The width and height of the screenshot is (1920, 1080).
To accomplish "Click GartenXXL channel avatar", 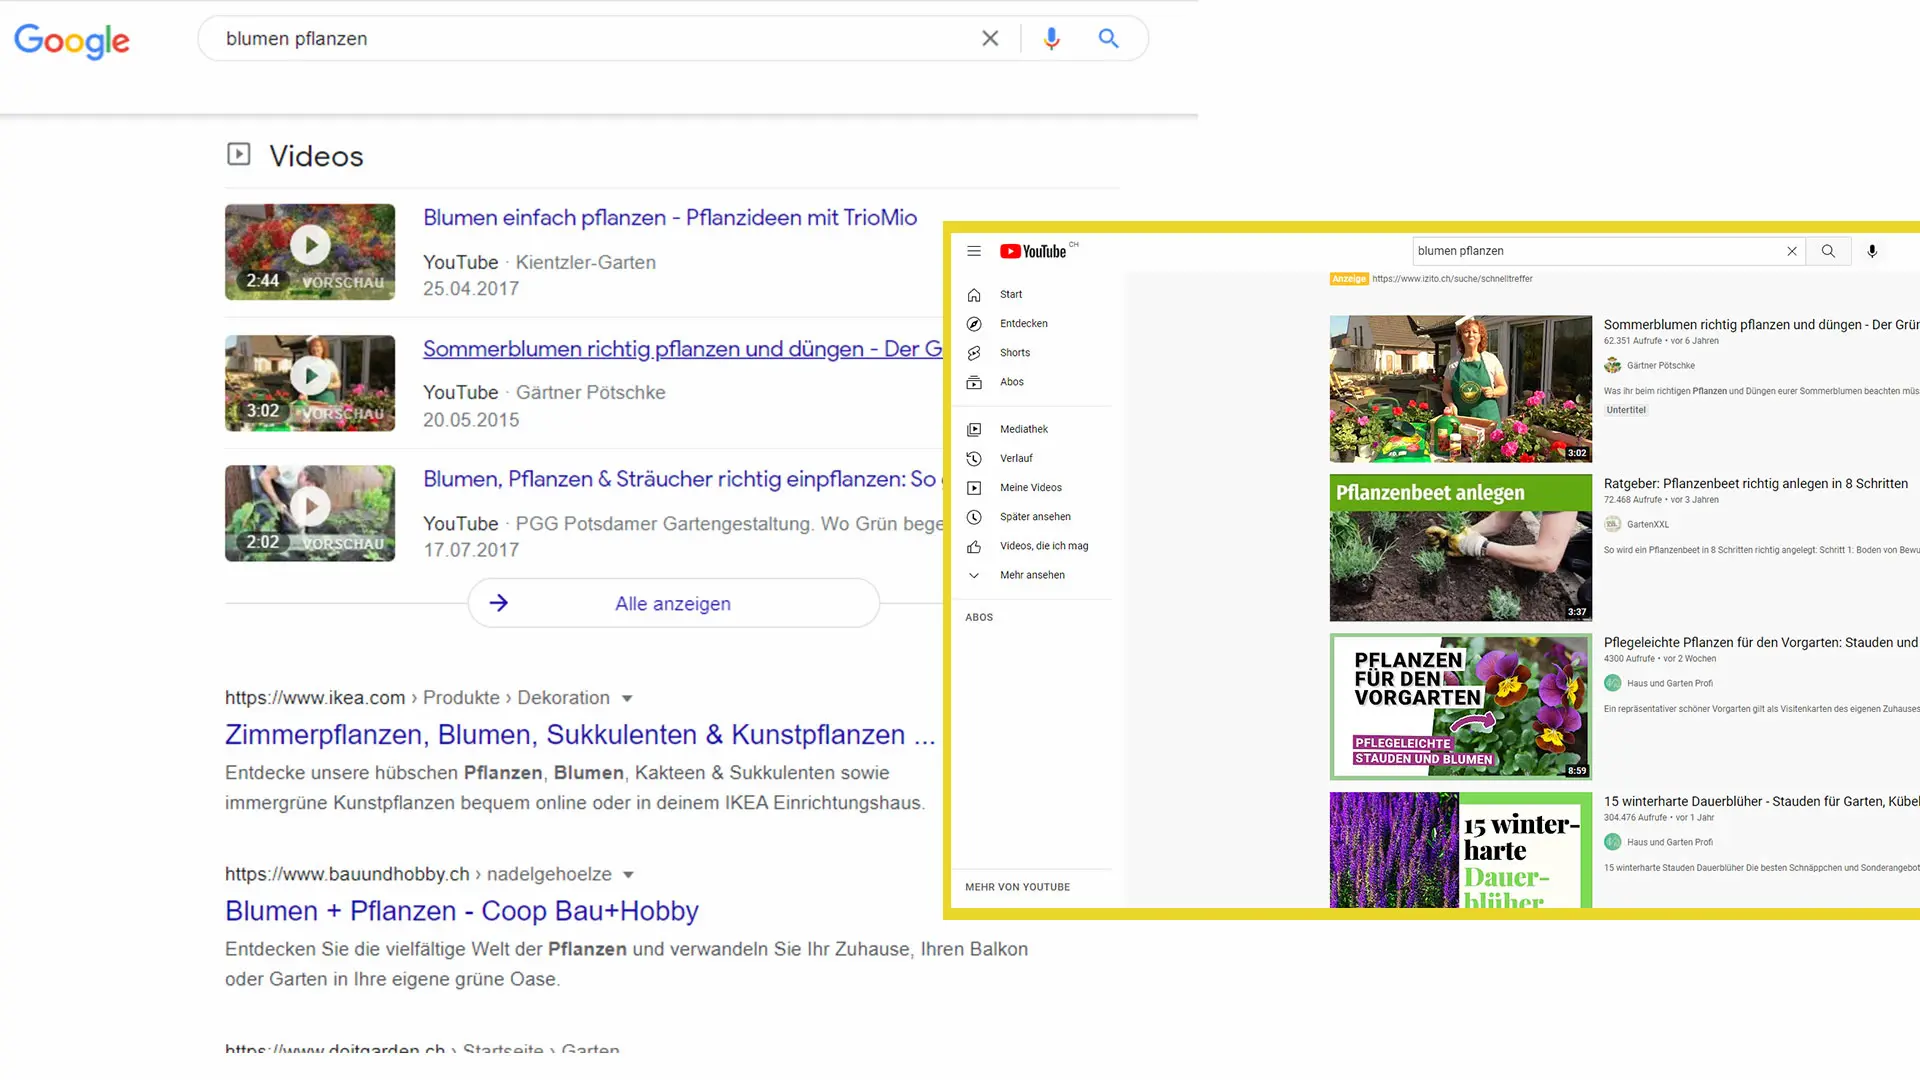I will coord(1613,525).
